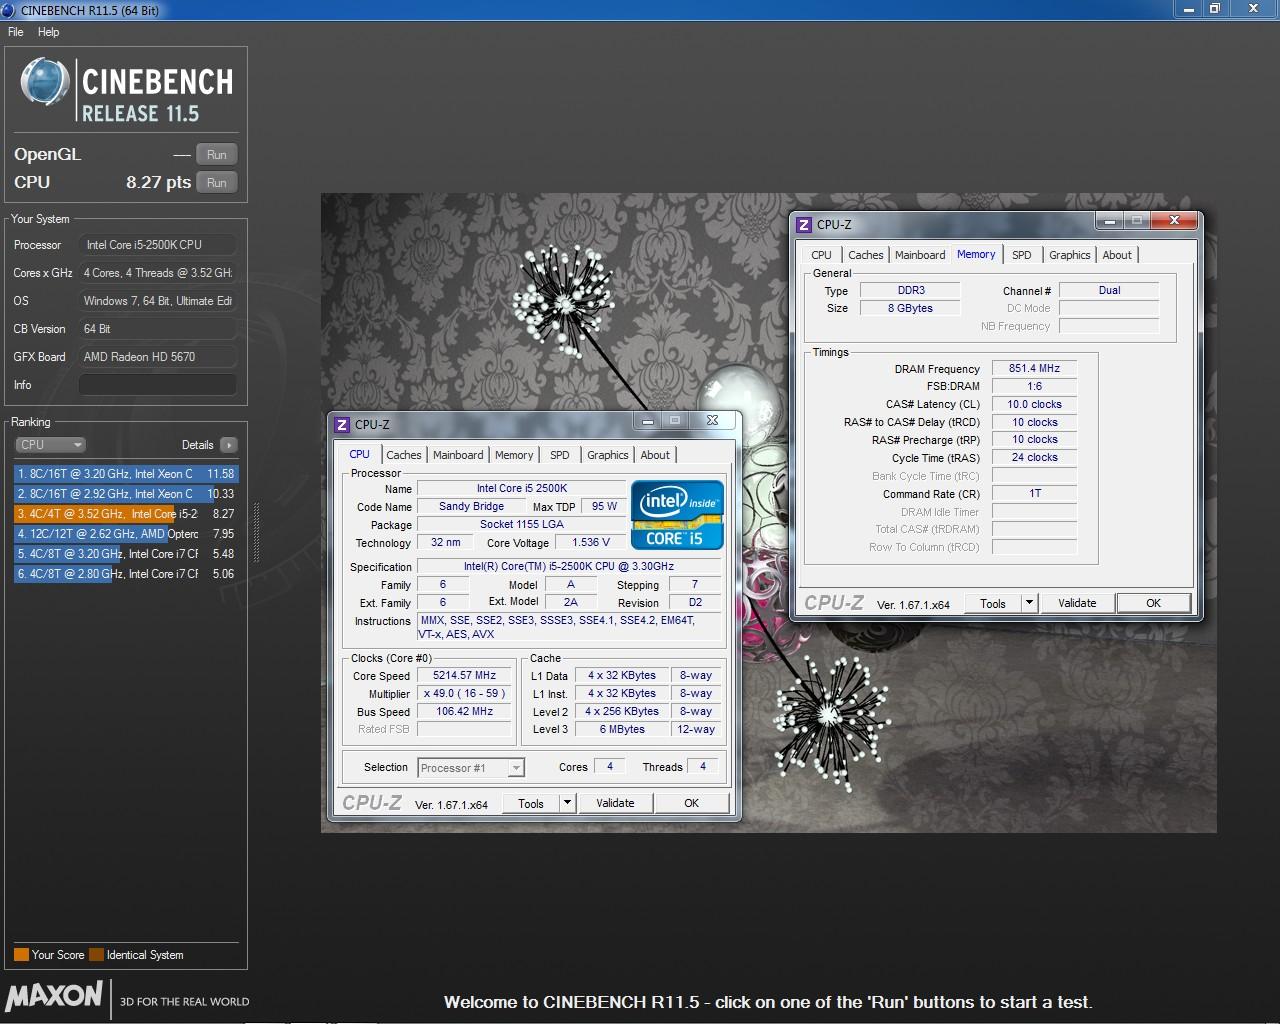Click Command Rate value 1T
Screen dimensions: 1280x1024
coord(1034,494)
